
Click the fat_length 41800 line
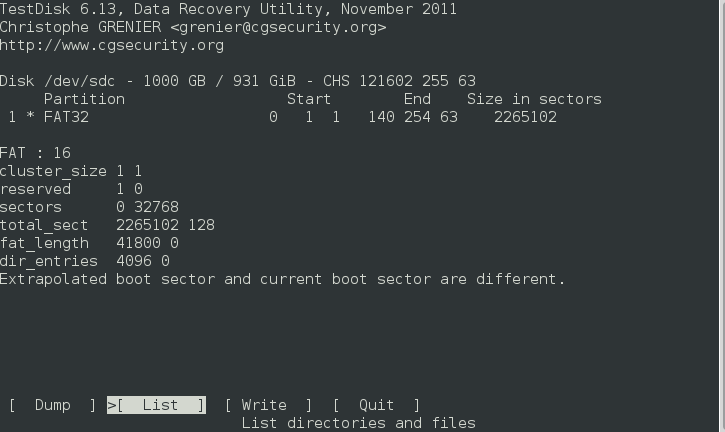[x=89, y=243]
